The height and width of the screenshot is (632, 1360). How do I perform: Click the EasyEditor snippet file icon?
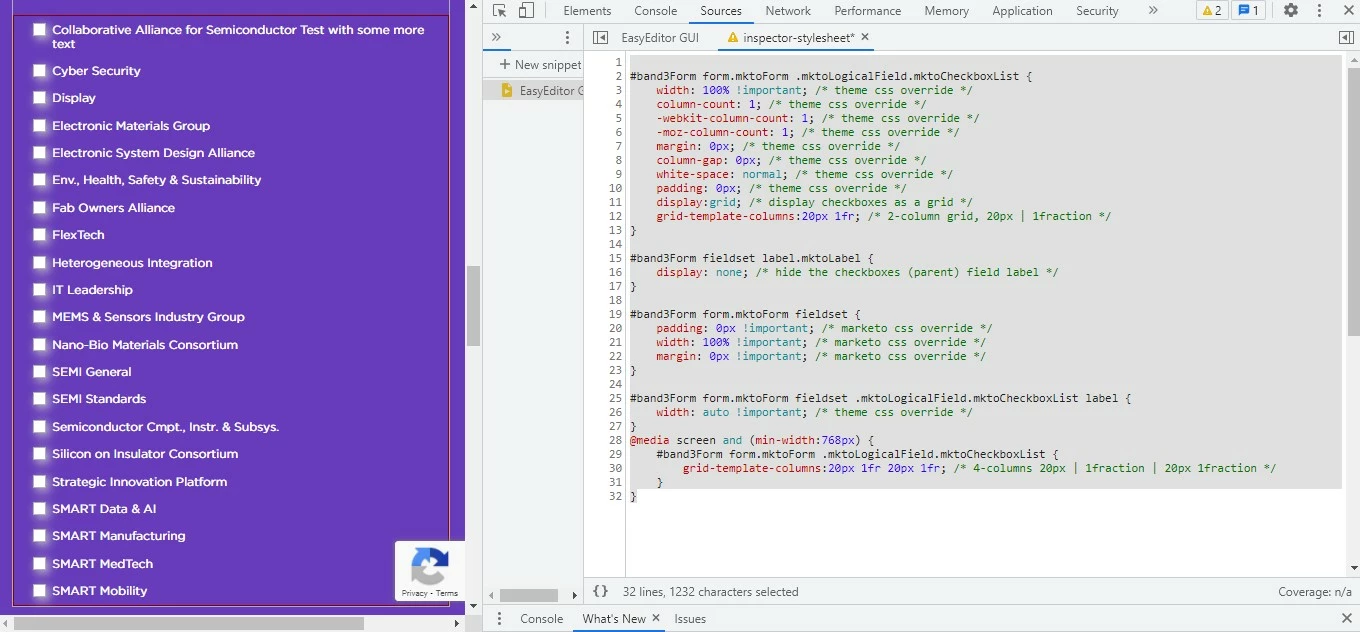[508, 90]
